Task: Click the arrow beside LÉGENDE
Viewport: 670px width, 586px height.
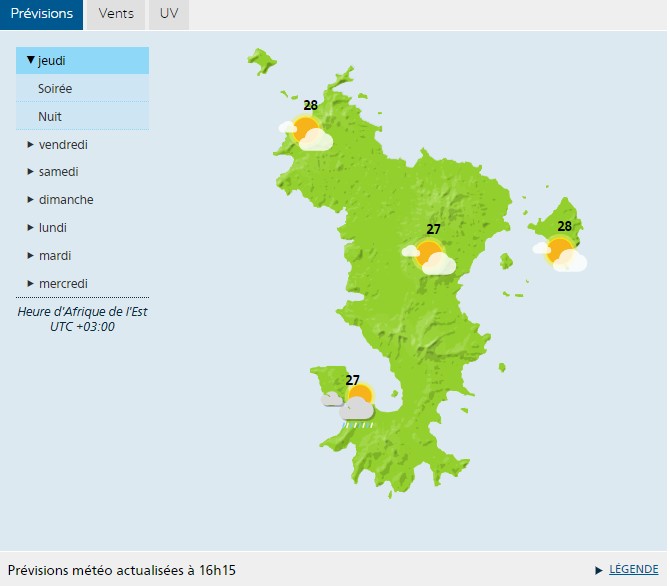Action: [x=599, y=570]
